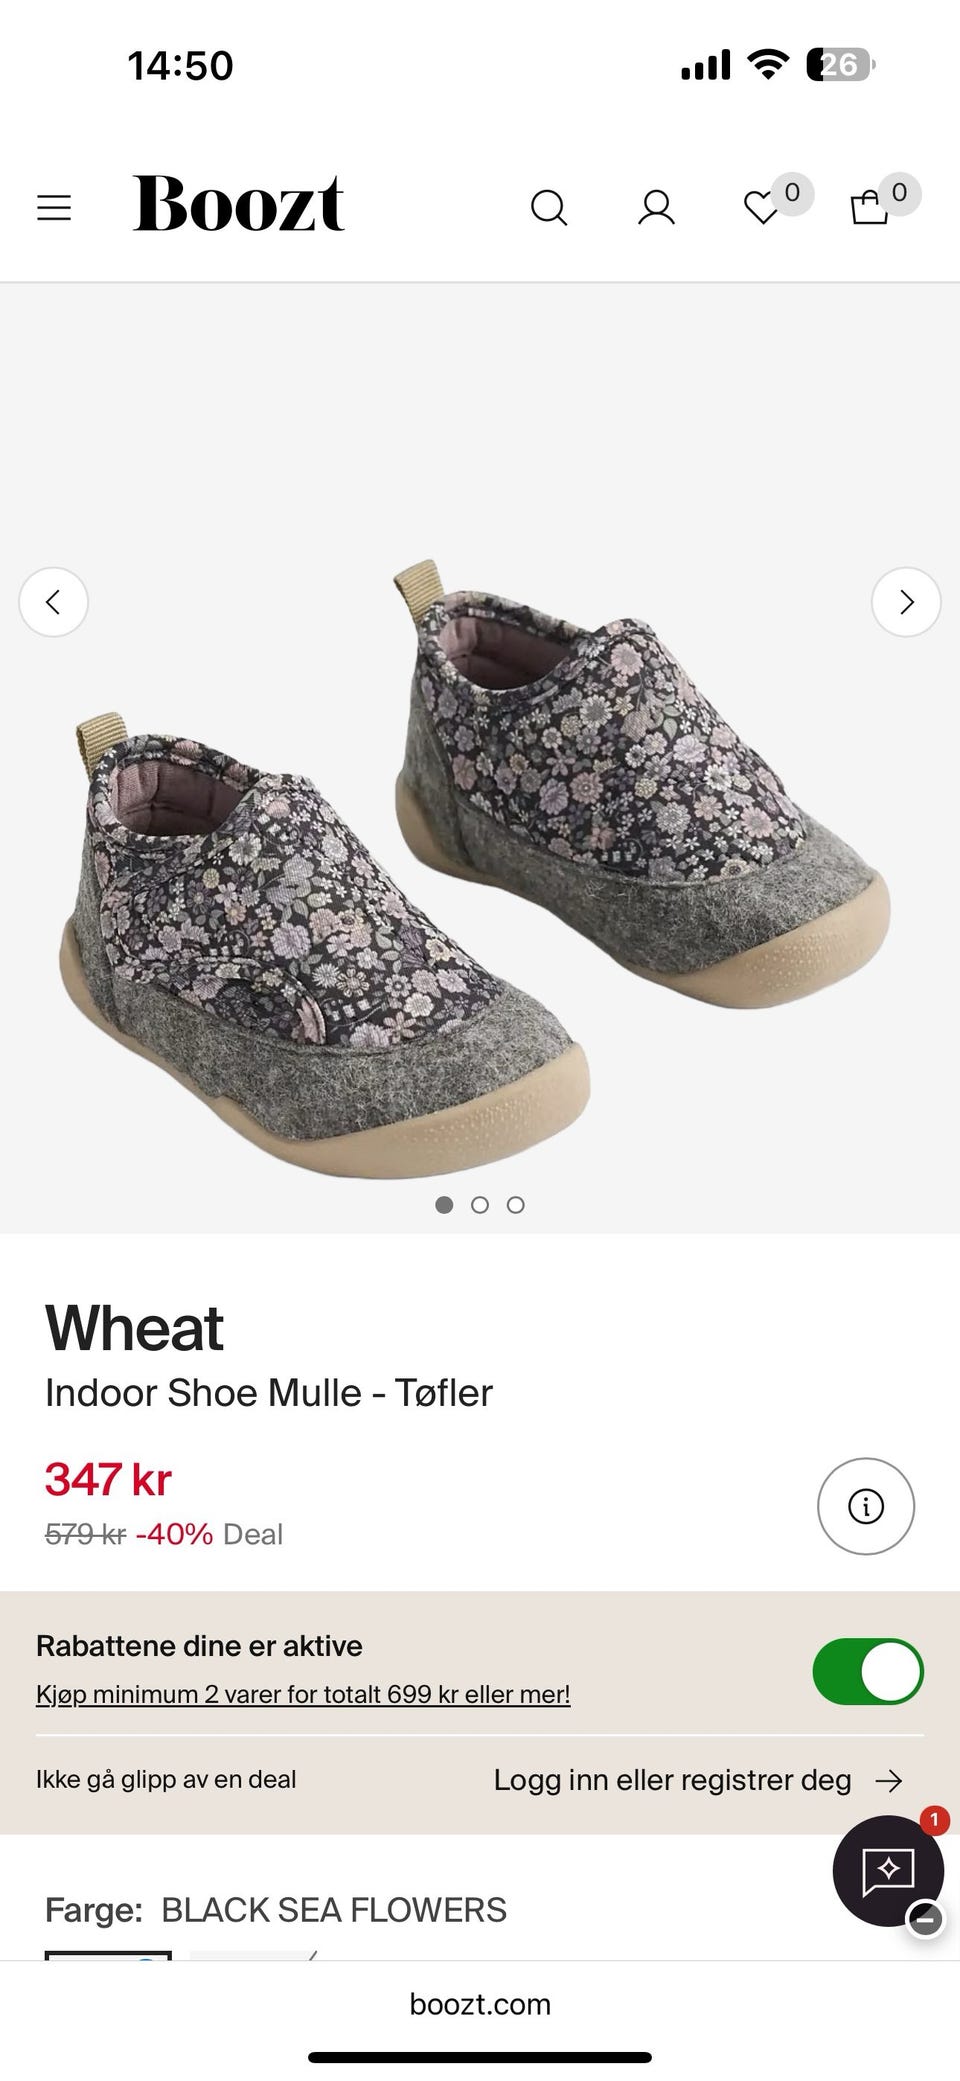Open the user account icon
The height and width of the screenshot is (2081, 960).
coord(656,208)
